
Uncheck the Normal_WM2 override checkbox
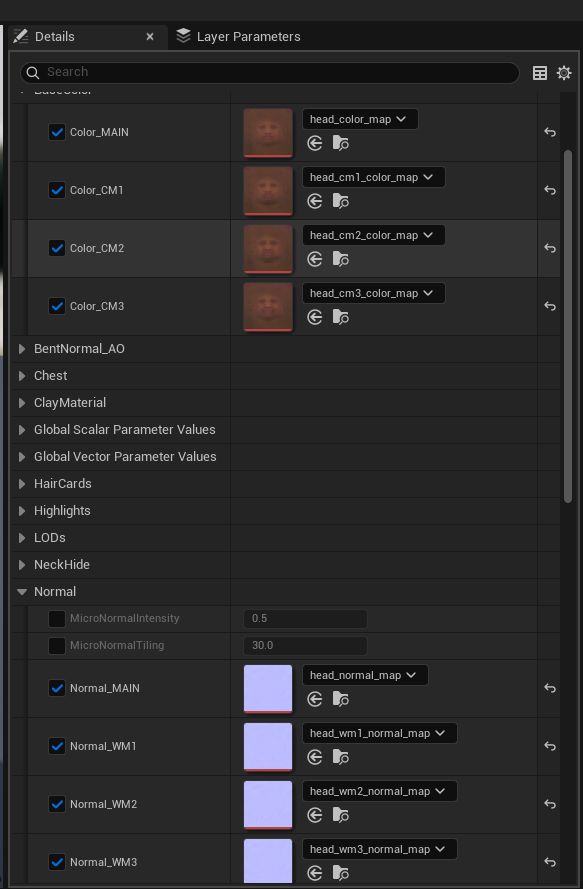pos(57,803)
